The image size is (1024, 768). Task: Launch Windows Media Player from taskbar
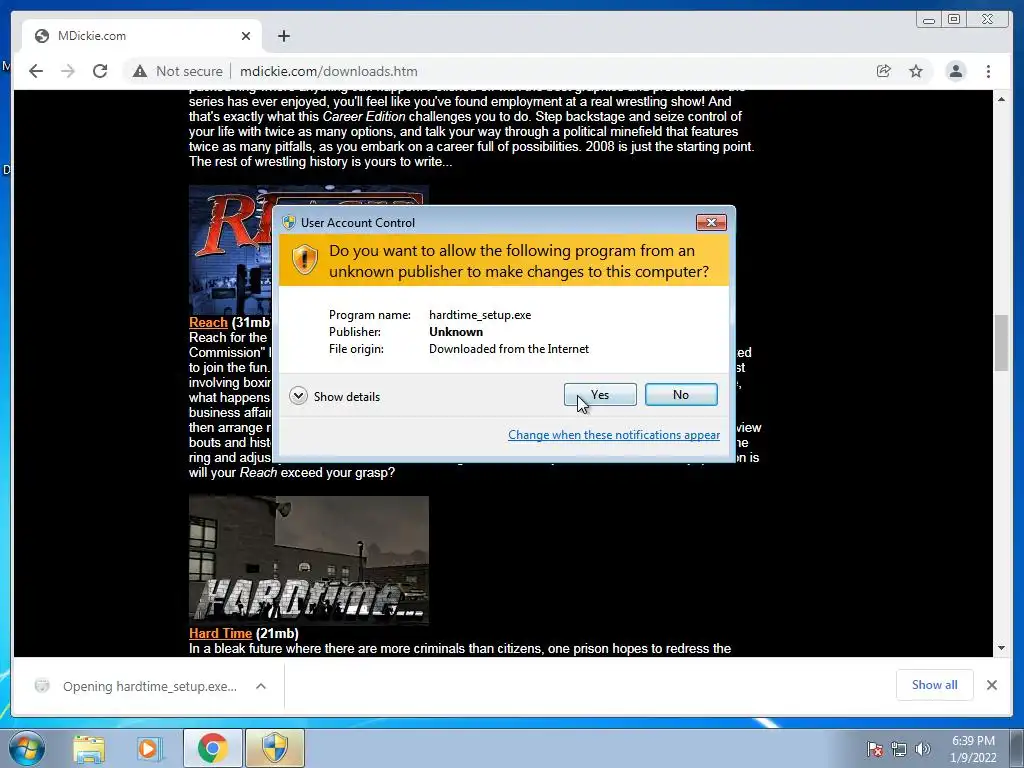150,748
